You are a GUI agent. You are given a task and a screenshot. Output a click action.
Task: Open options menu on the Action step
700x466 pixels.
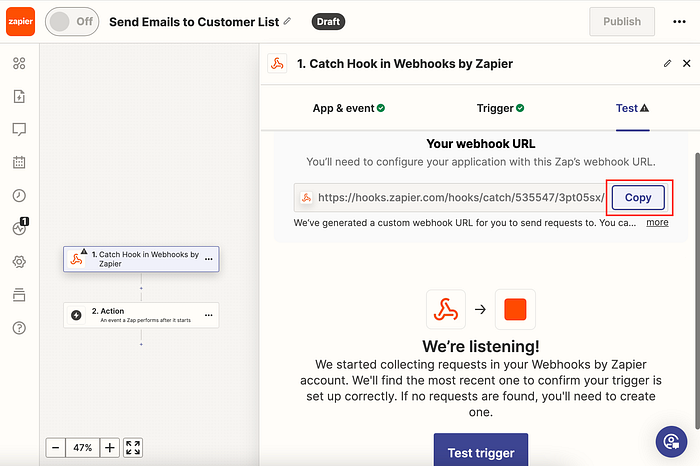[x=208, y=315]
